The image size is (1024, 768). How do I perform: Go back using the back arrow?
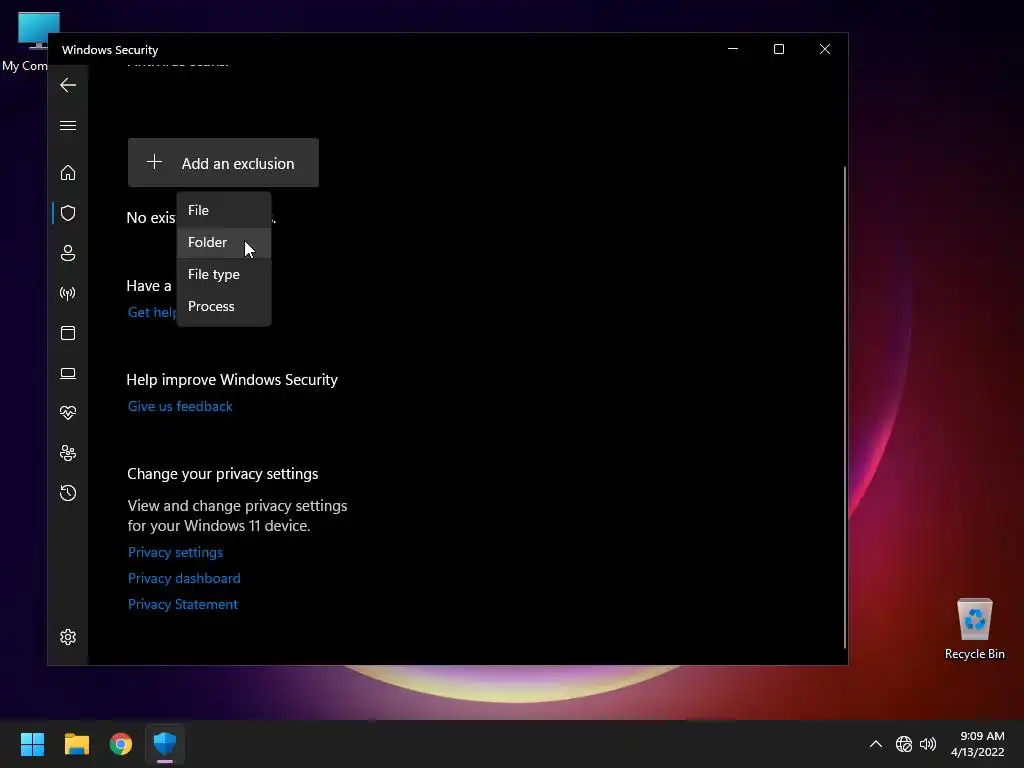click(68, 85)
